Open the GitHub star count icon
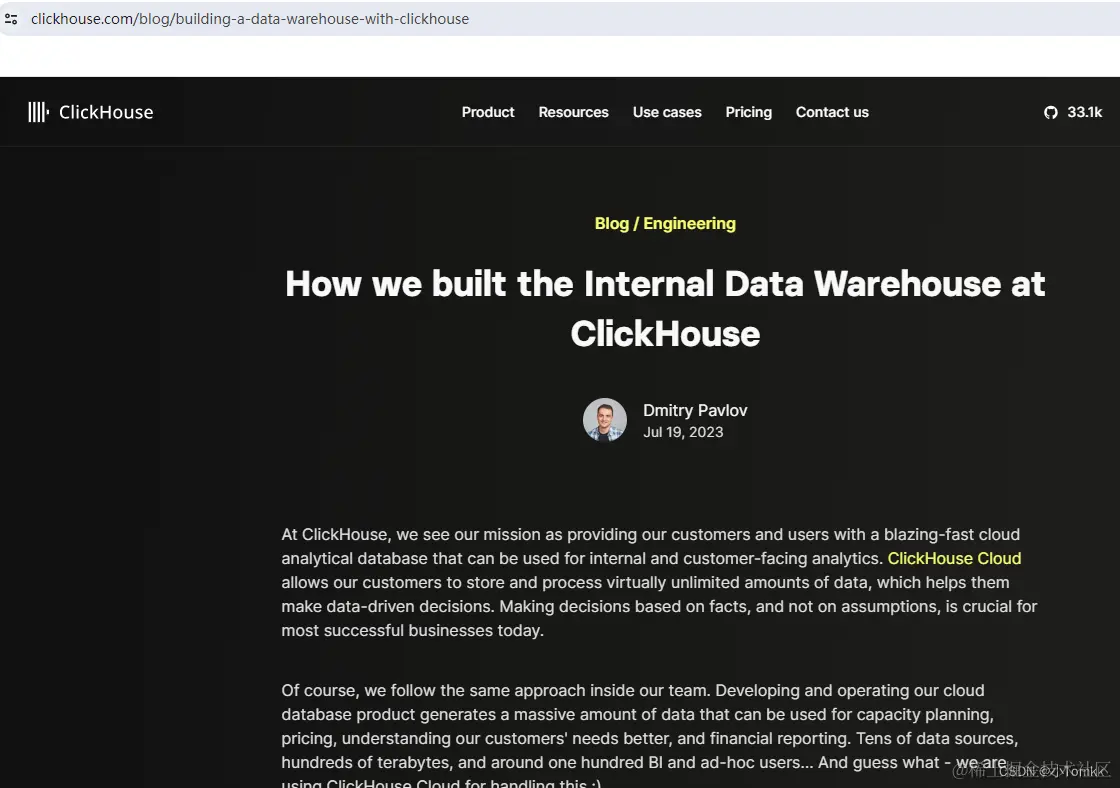Screen dimensions: 1120x788 1050,112
